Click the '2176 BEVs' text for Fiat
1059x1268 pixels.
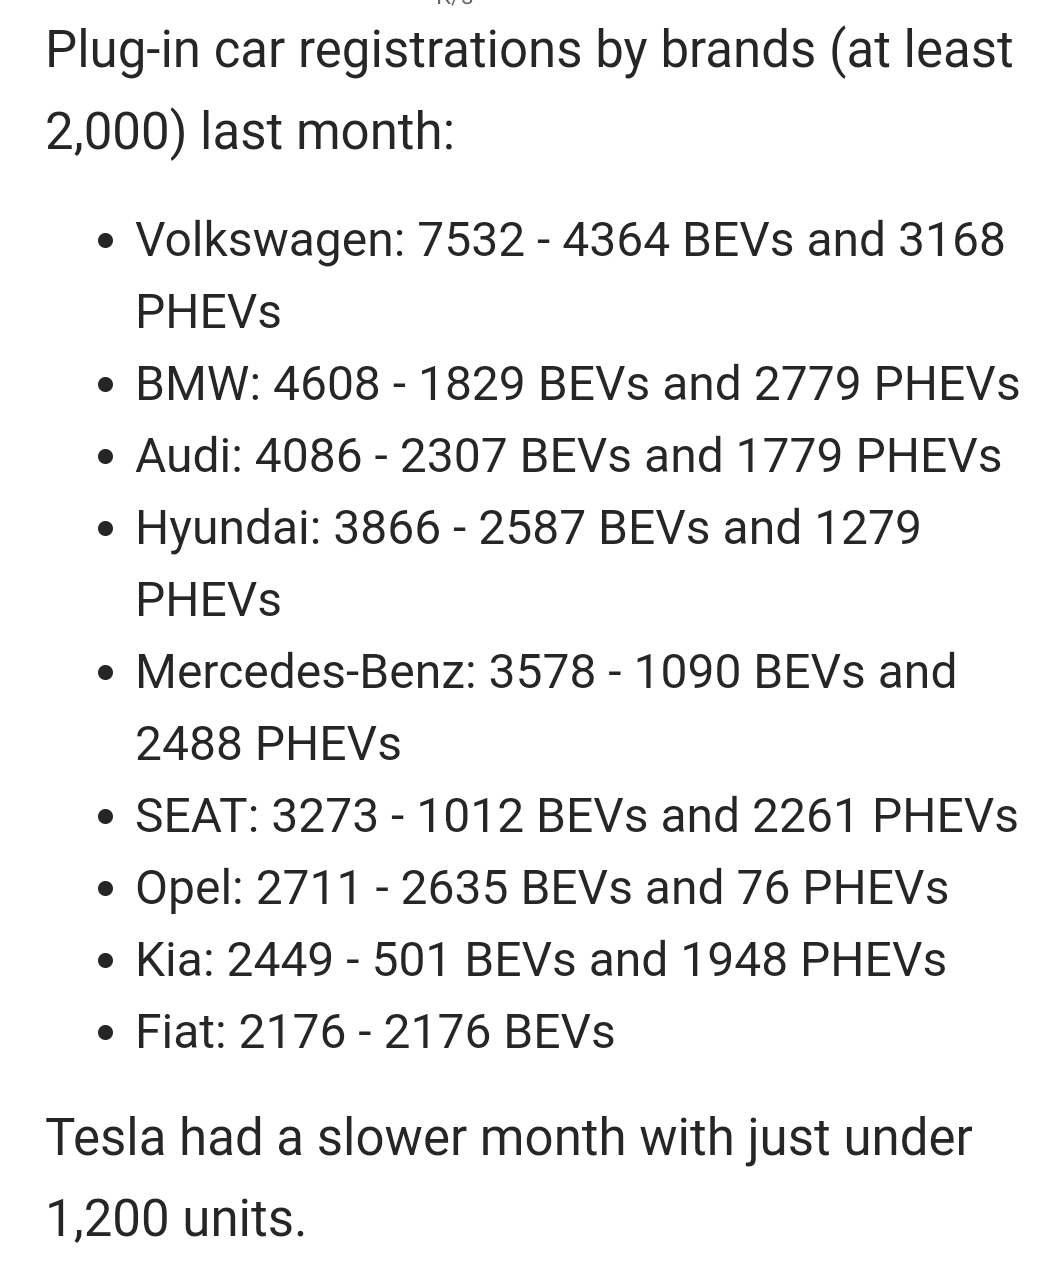[499, 1032]
